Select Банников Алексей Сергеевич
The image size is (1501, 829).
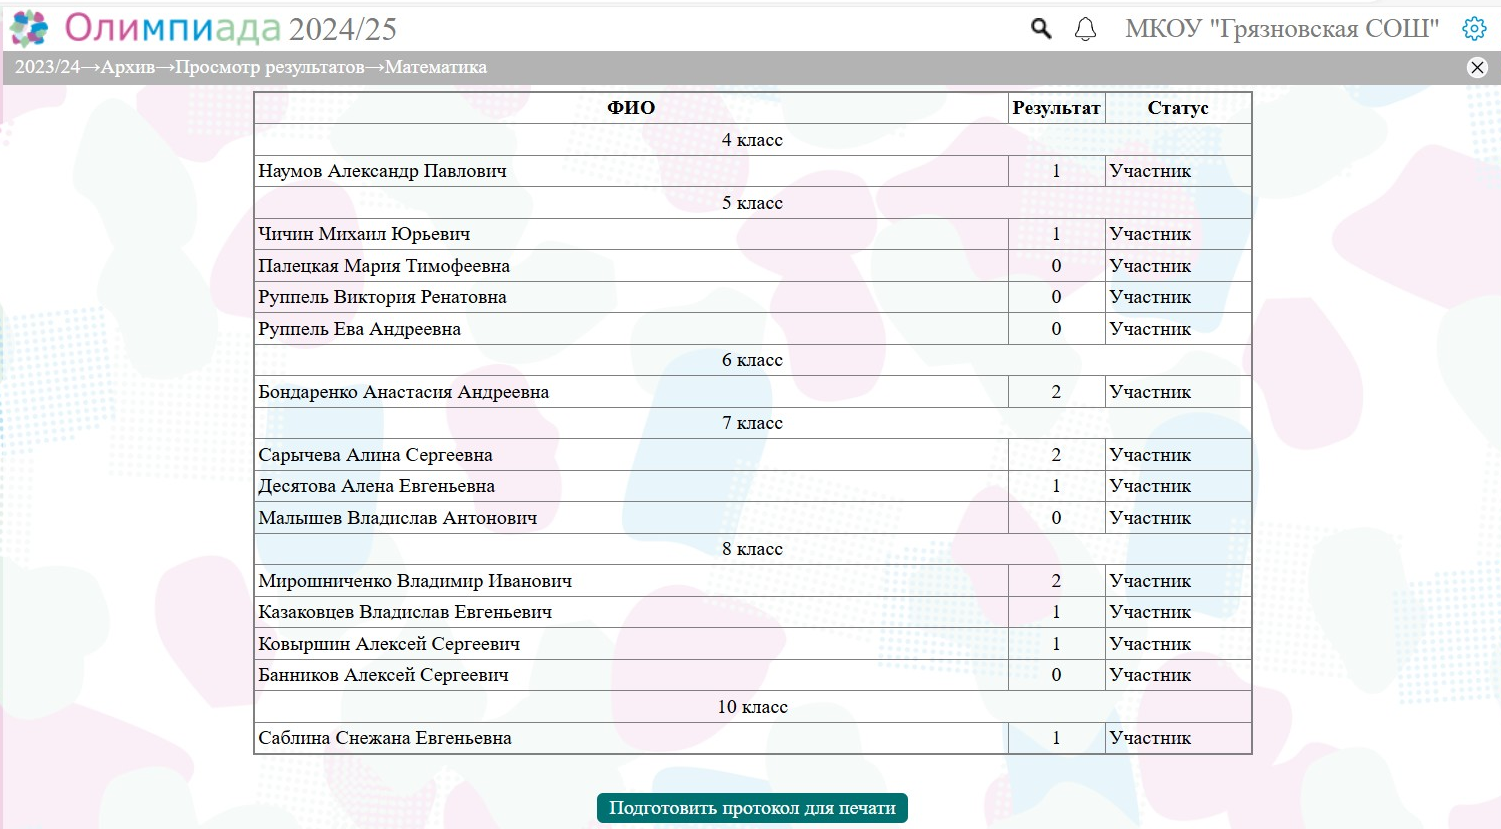(x=383, y=675)
